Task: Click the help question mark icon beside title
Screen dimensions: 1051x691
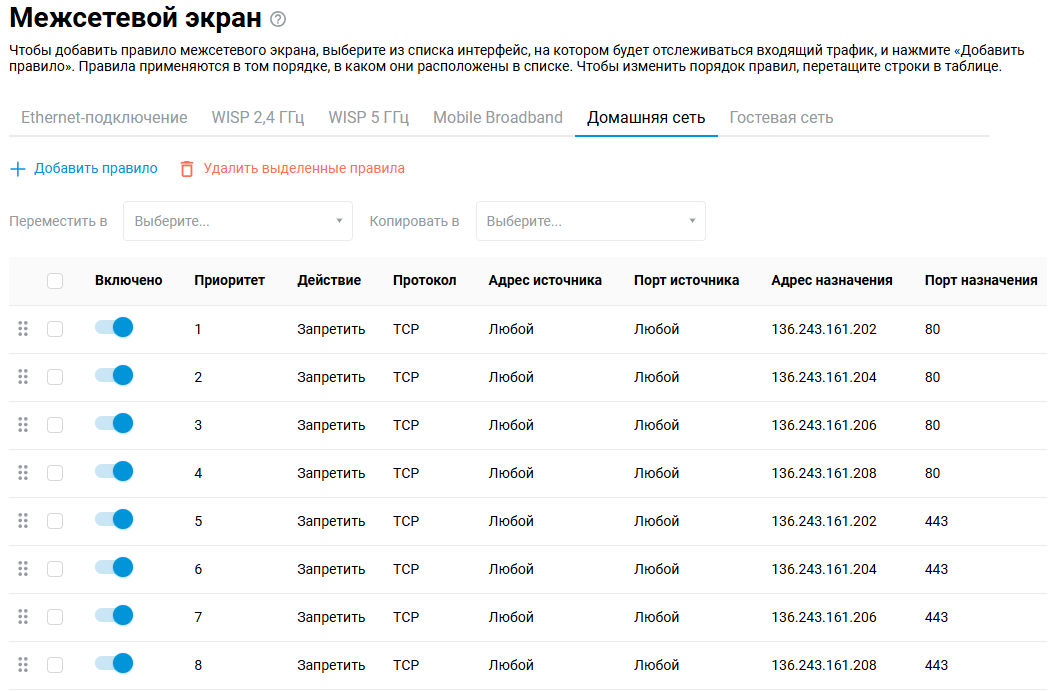Action: coord(278,19)
